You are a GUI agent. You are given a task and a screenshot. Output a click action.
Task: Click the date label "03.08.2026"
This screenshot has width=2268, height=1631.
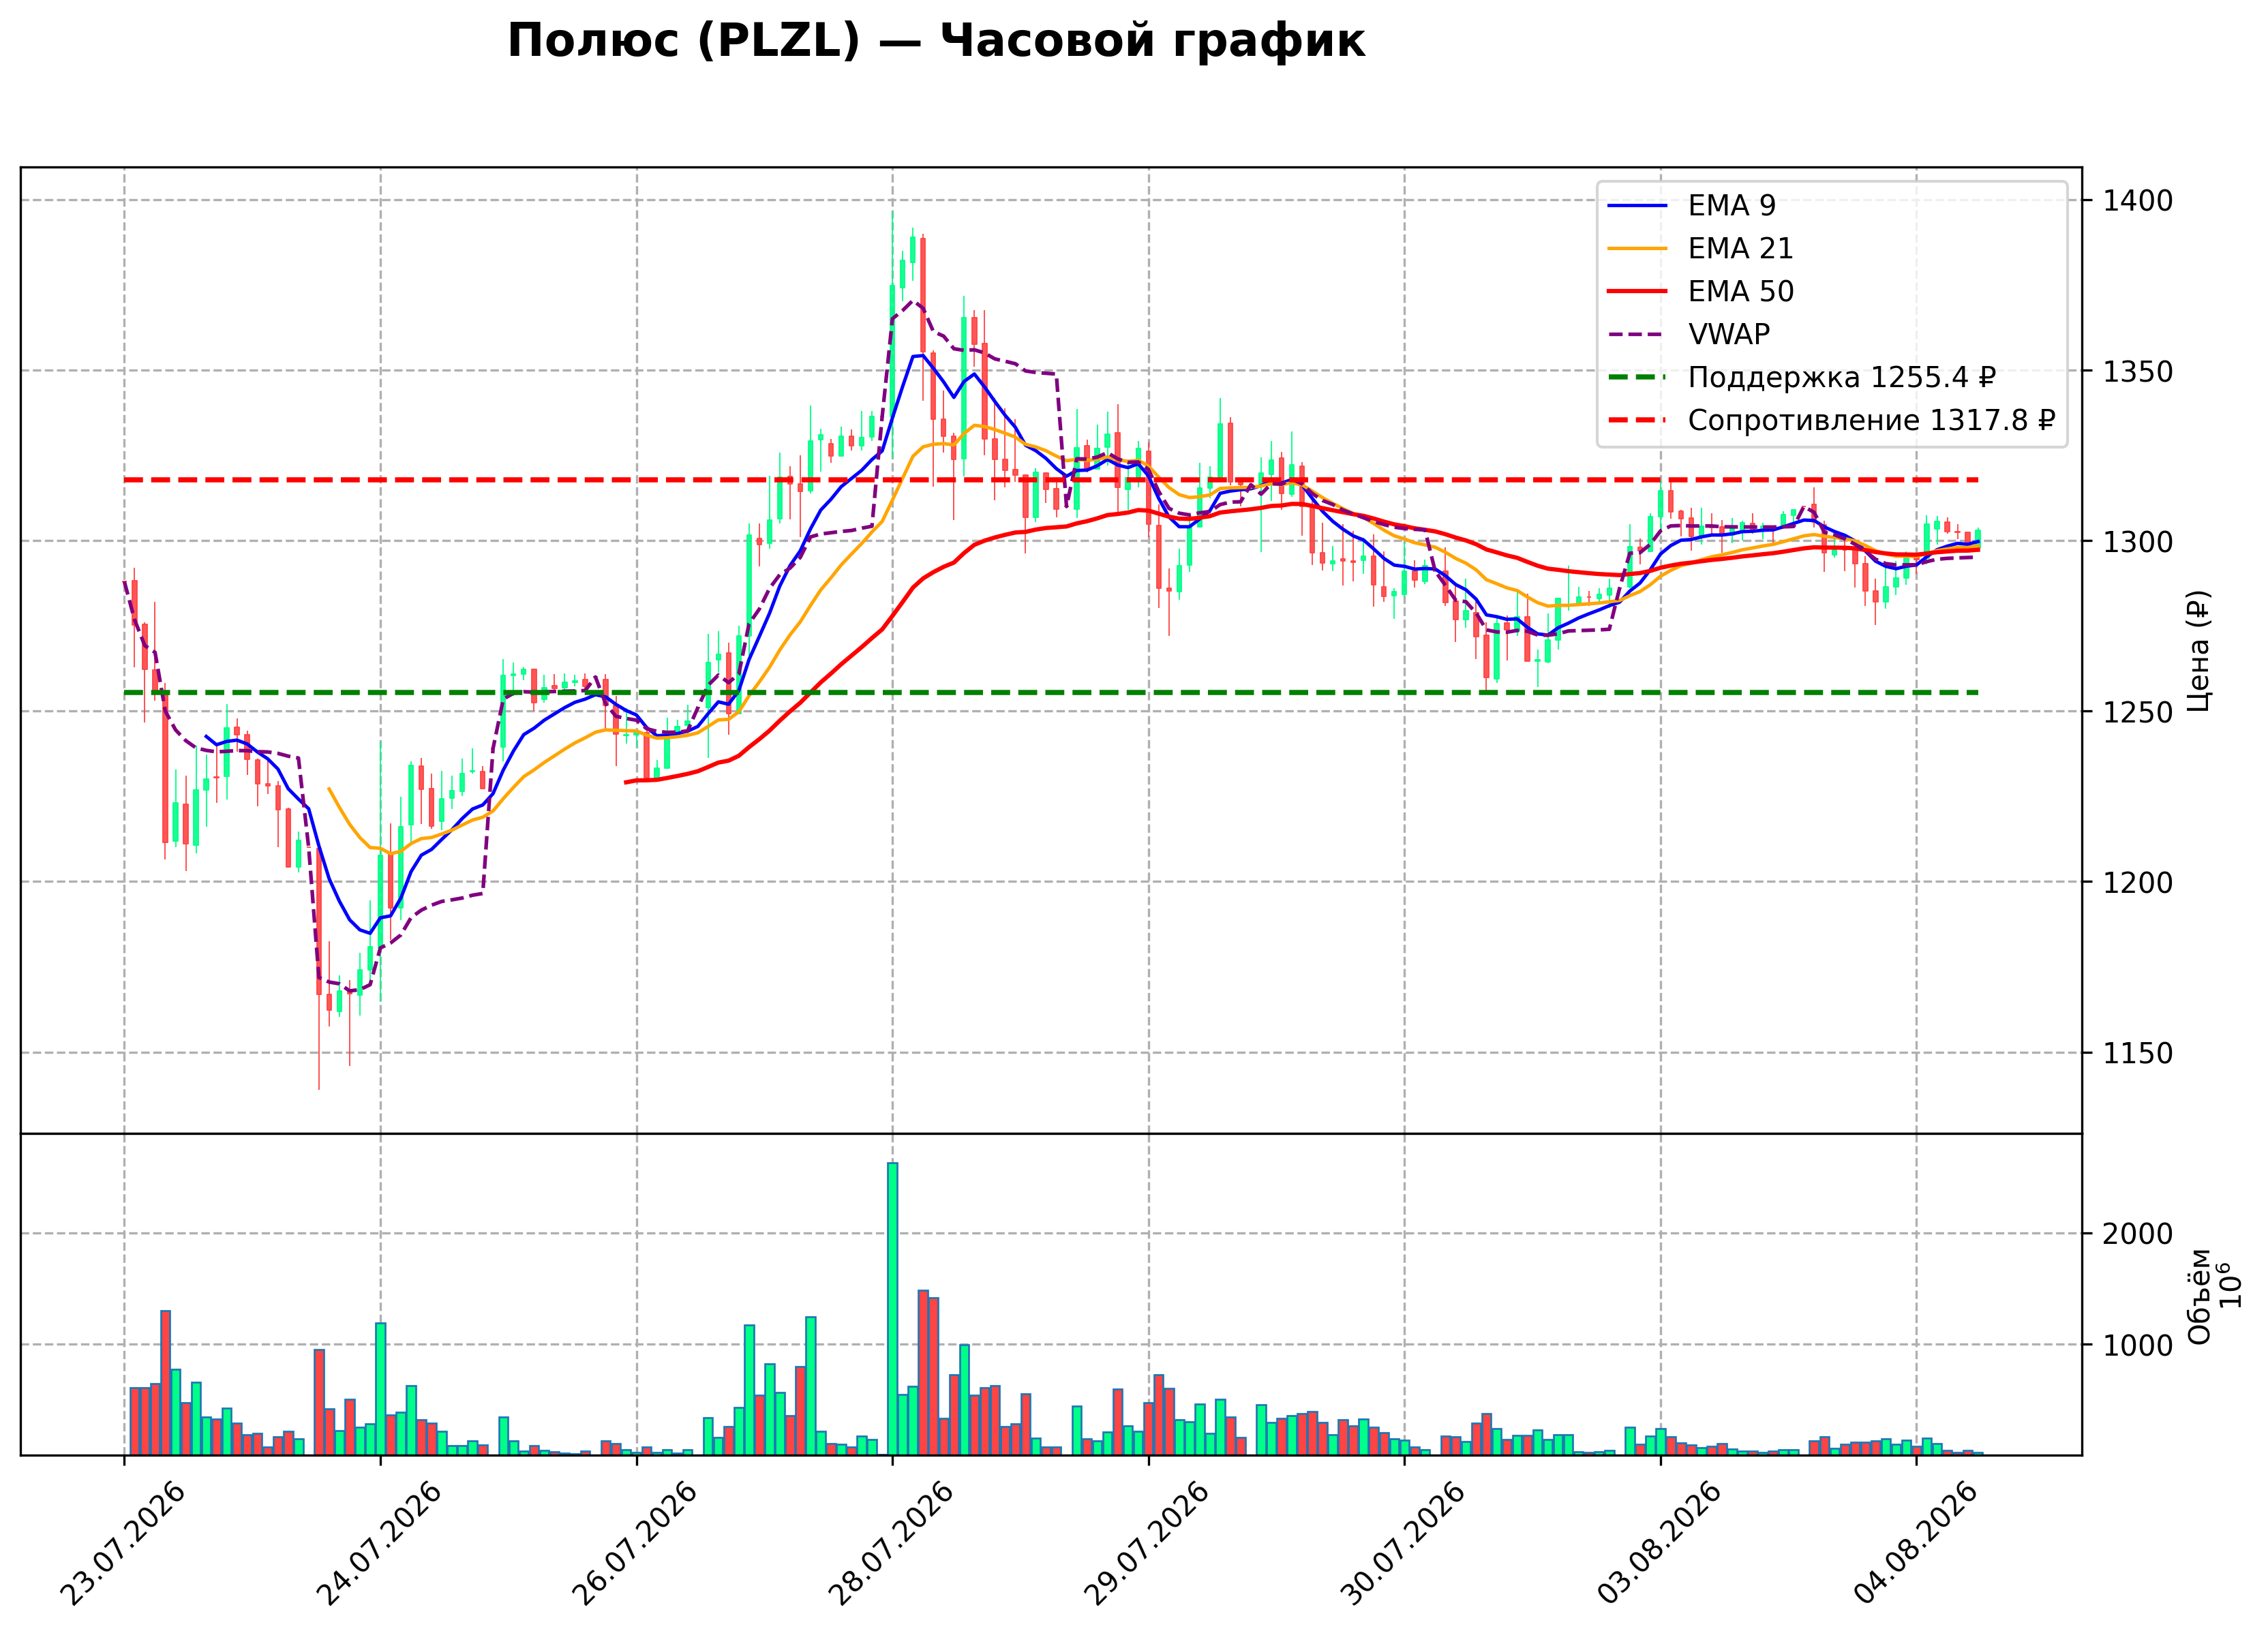pyautogui.click(x=1660, y=1544)
